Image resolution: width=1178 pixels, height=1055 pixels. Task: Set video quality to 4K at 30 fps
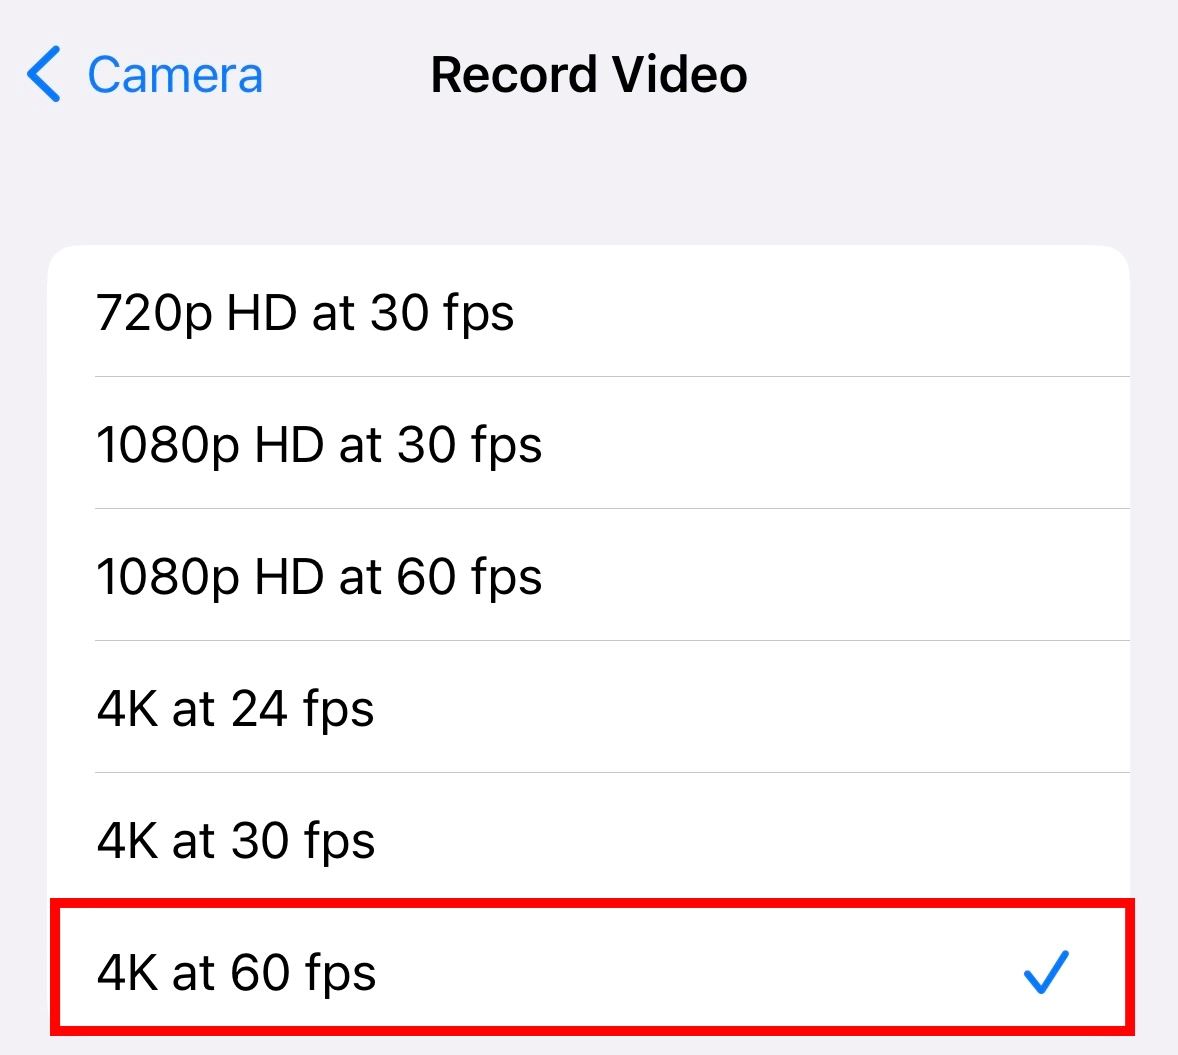pyautogui.click(x=588, y=840)
